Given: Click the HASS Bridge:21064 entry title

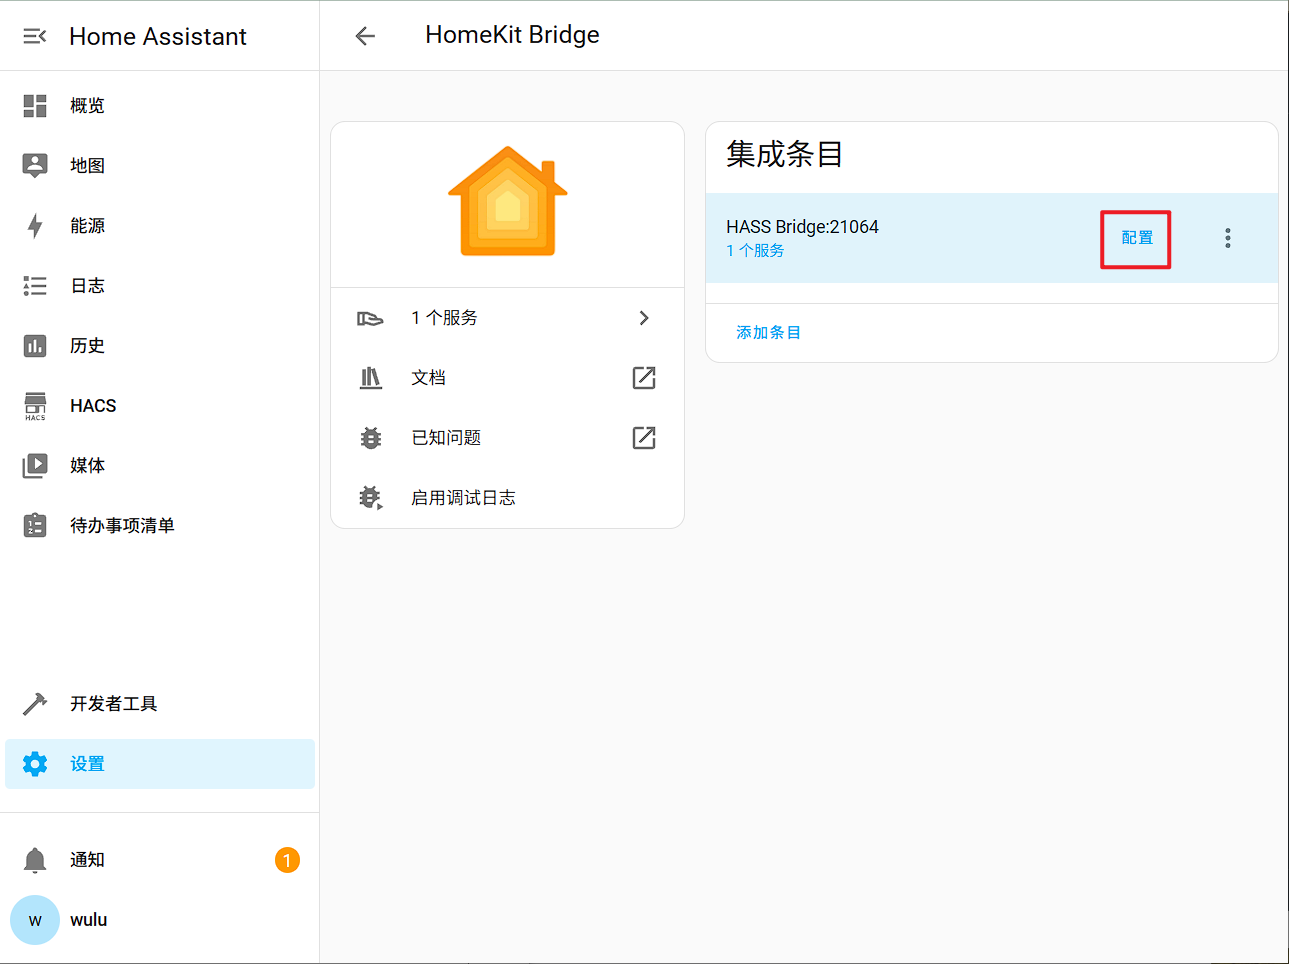Looking at the screenshot, I should [802, 227].
